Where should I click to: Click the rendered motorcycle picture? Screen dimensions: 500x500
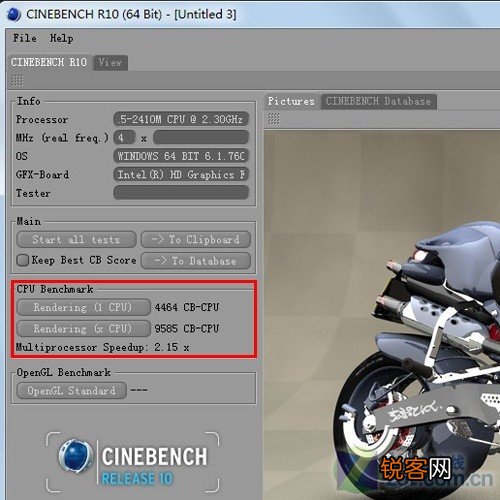[382, 315]
